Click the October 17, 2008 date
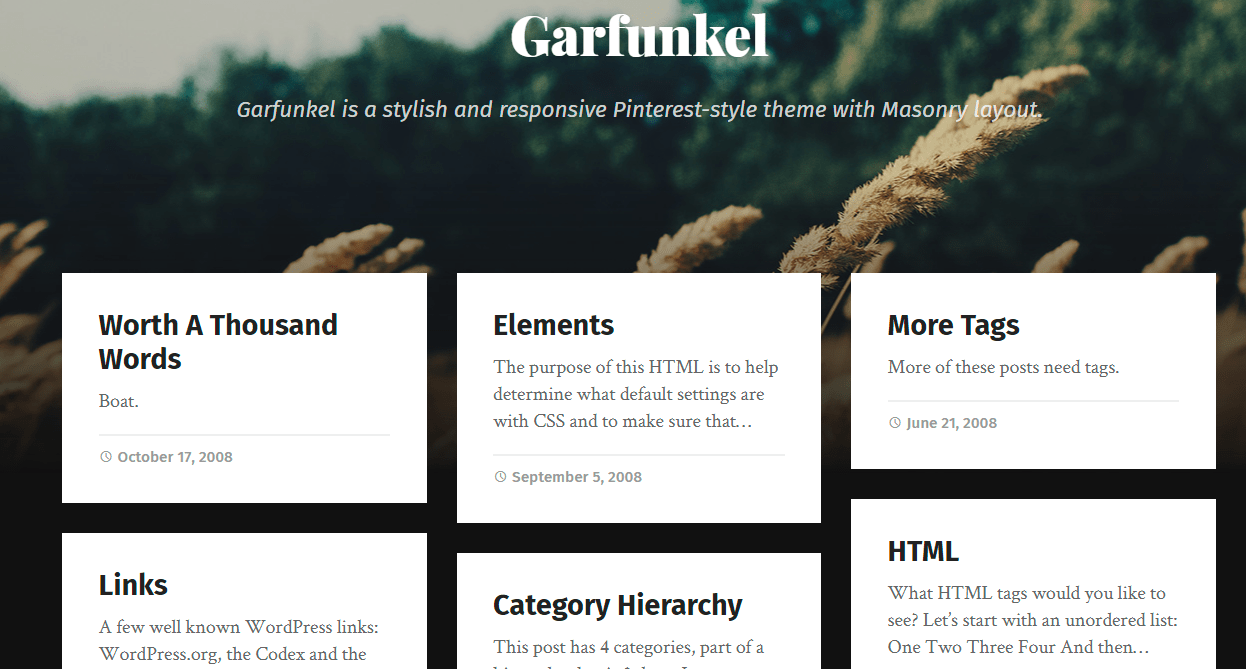1246x669 pixels. pos(175,457)
